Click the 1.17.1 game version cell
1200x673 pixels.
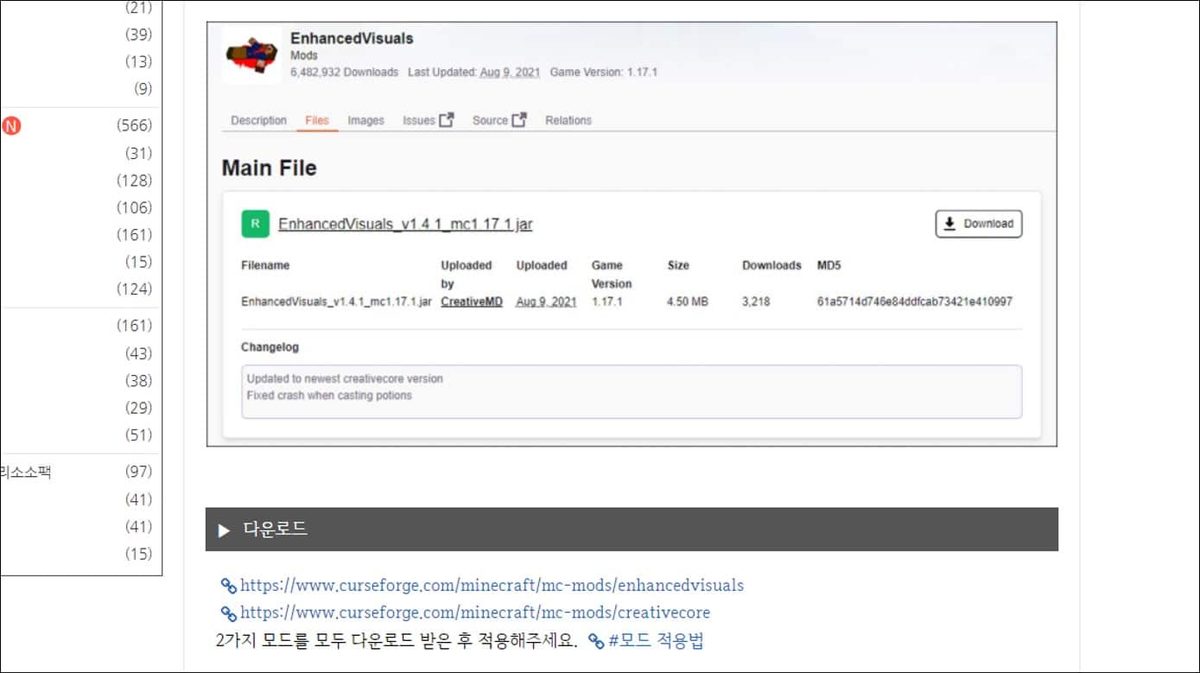click(607, 301)
